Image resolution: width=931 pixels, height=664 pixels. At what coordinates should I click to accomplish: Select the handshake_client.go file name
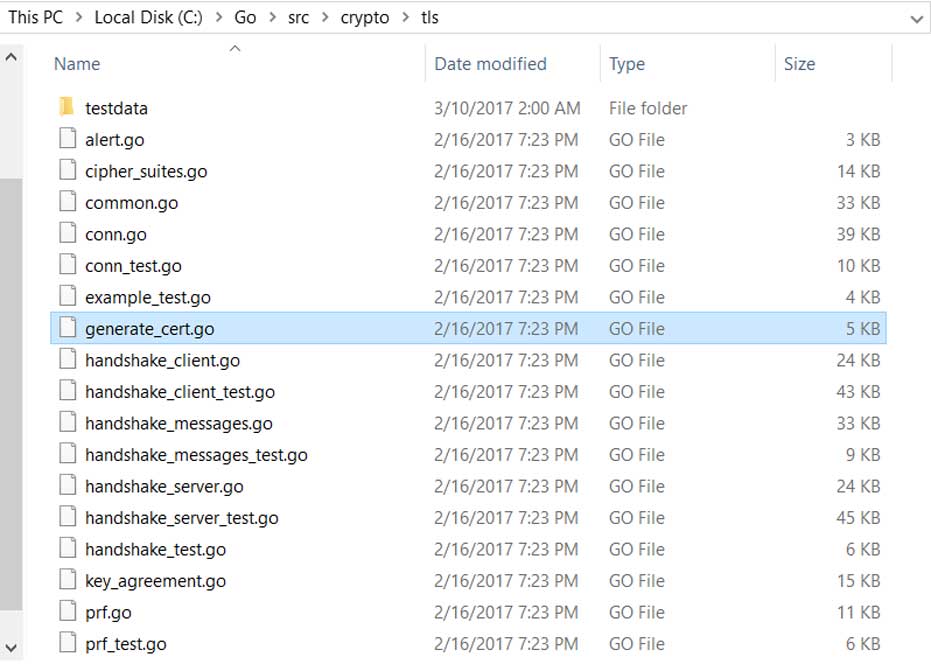(x=163, y=361)
